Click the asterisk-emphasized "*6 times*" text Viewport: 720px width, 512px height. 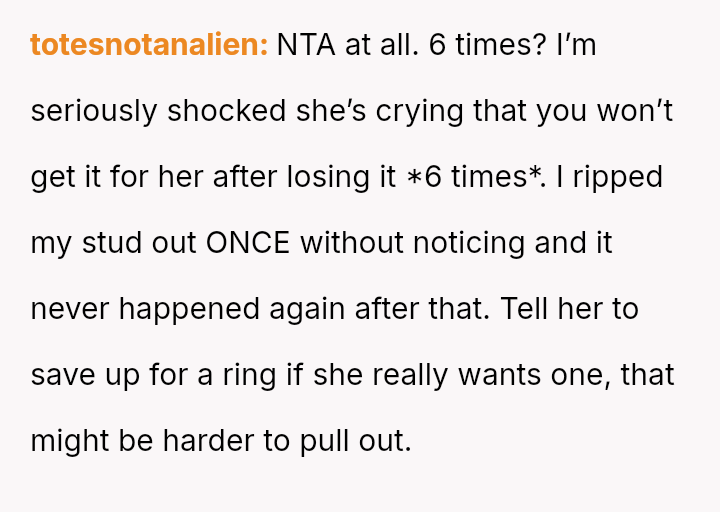coord(475,177)
